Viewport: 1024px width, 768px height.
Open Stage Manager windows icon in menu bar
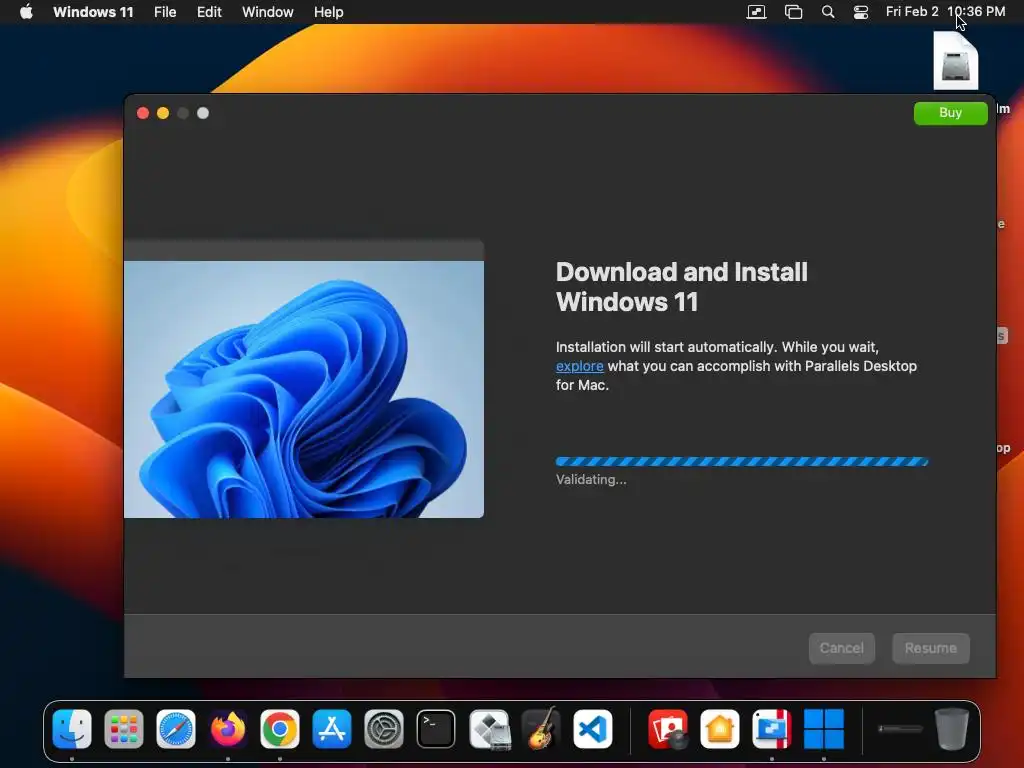tap(793, 12)
